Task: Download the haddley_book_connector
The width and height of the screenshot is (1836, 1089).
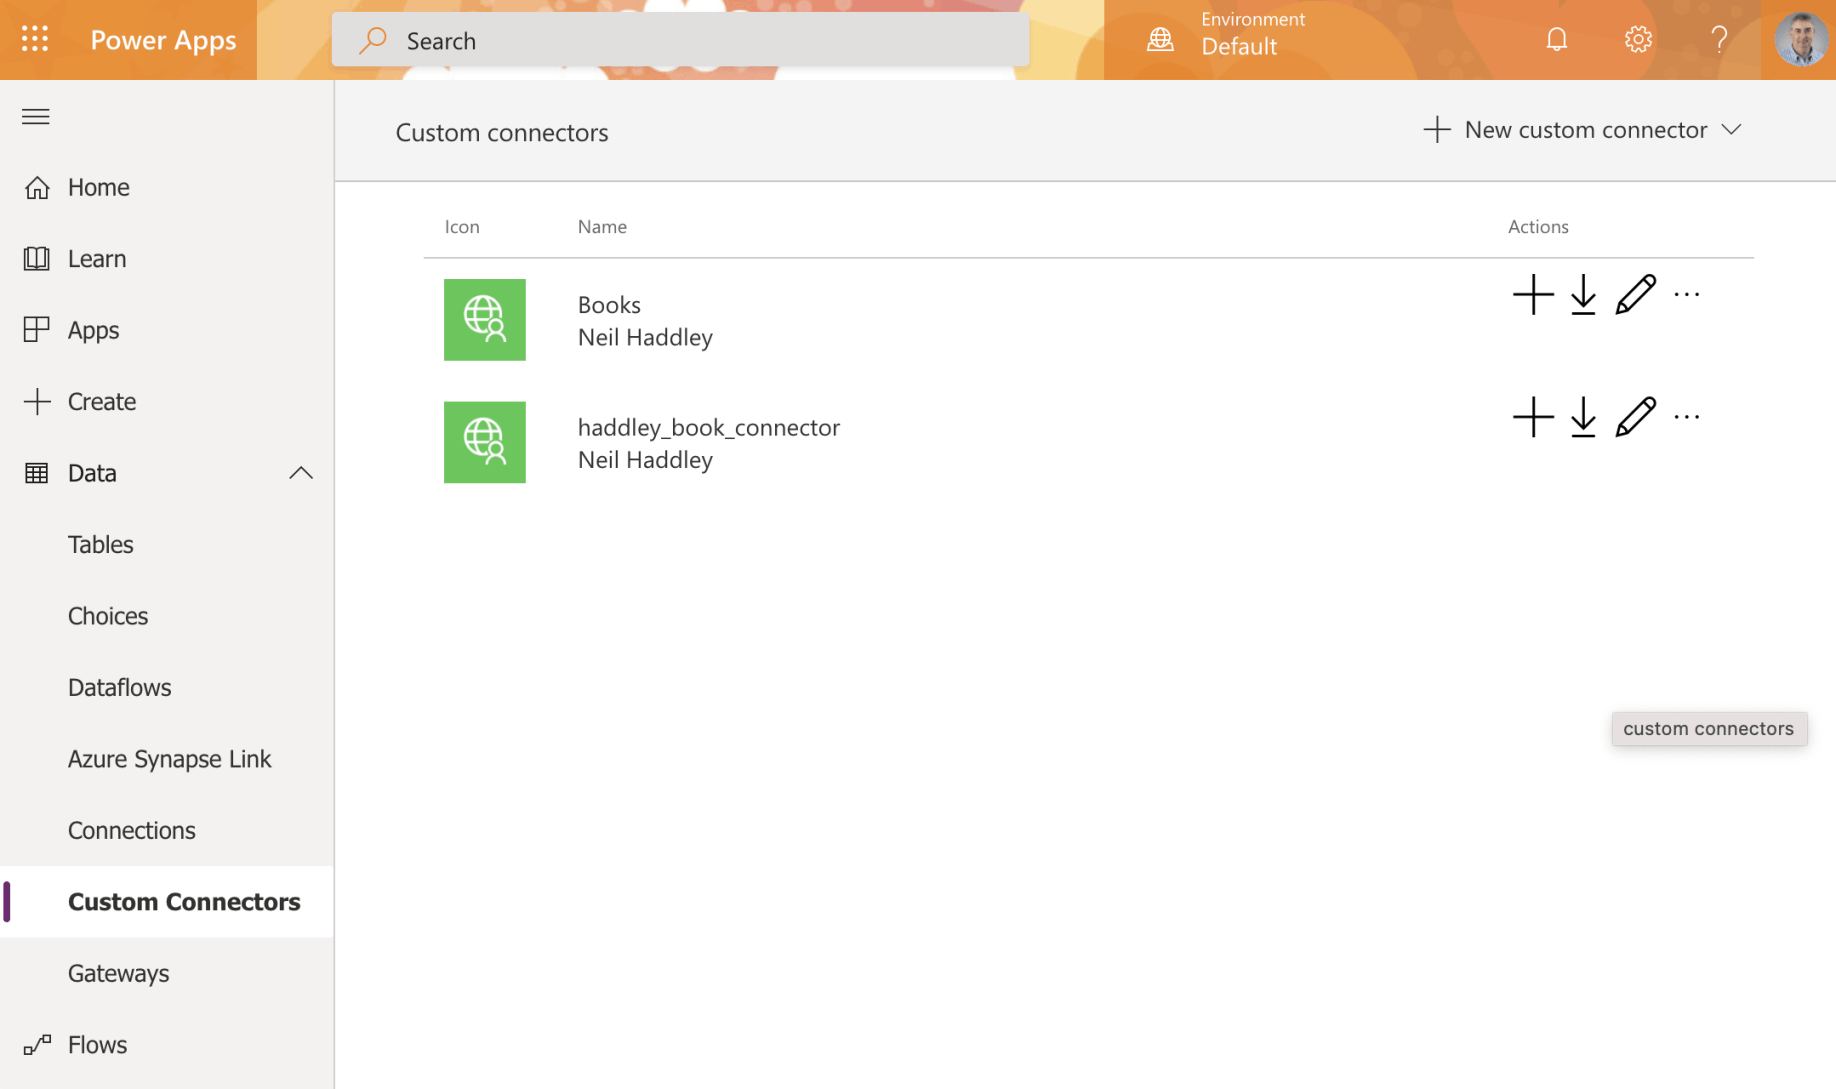Action: (x=1583, y=418)
